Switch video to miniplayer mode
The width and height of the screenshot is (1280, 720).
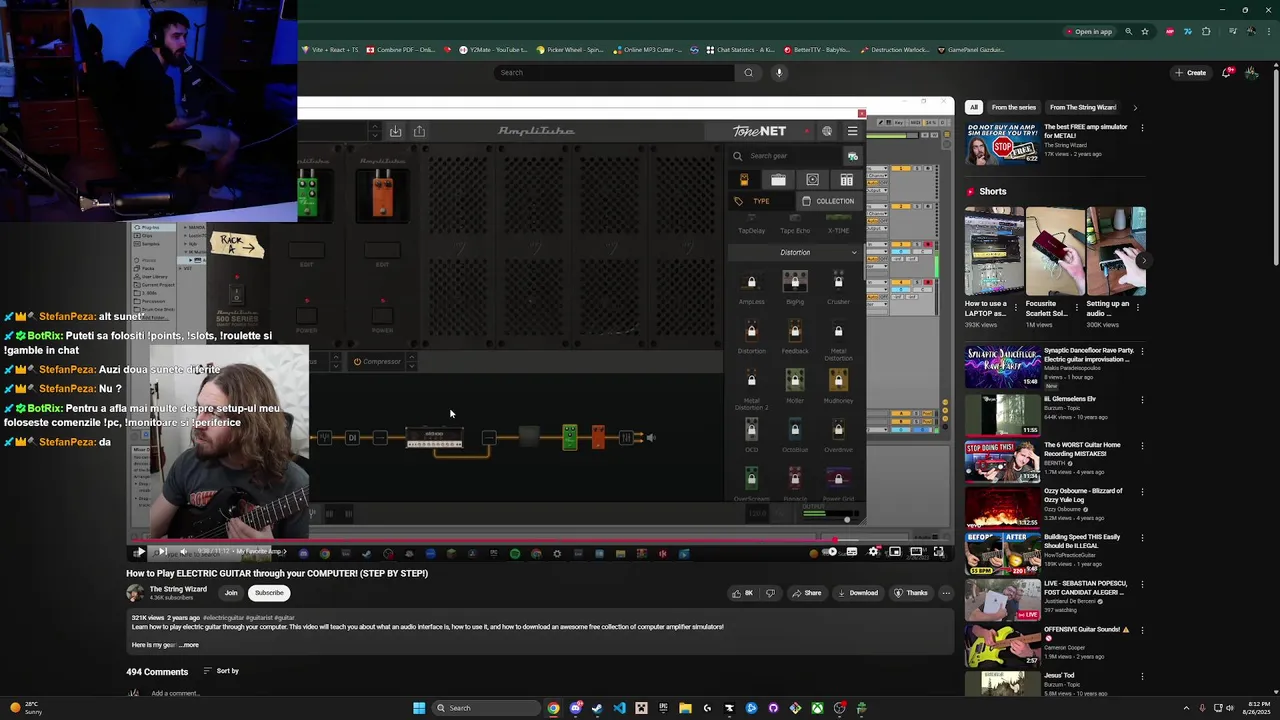(x=895, y=552)
